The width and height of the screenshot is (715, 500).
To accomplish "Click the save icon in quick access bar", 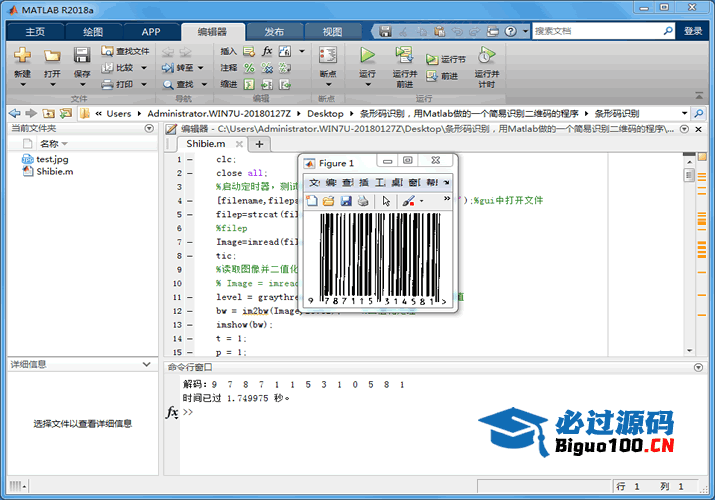I will click(x=385, y=31).
